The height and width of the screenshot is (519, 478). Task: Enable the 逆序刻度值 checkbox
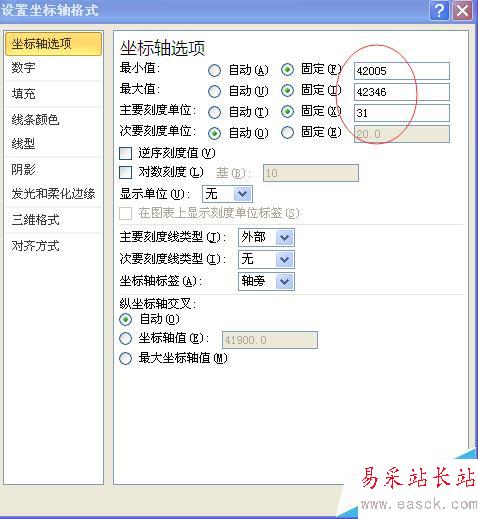[x=126, y=153]
